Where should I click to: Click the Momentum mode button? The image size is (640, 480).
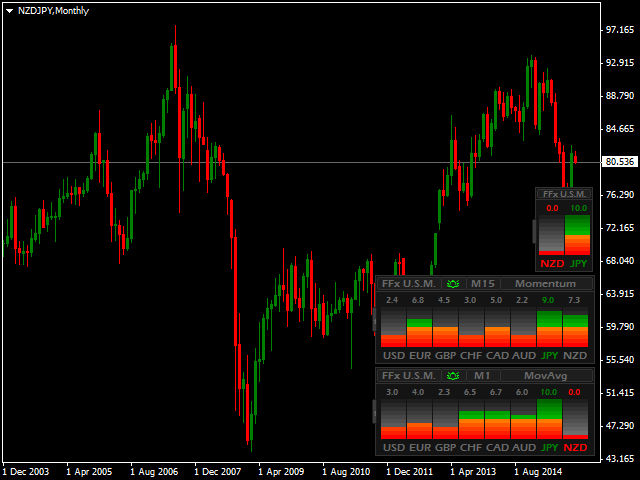point(546,284)
